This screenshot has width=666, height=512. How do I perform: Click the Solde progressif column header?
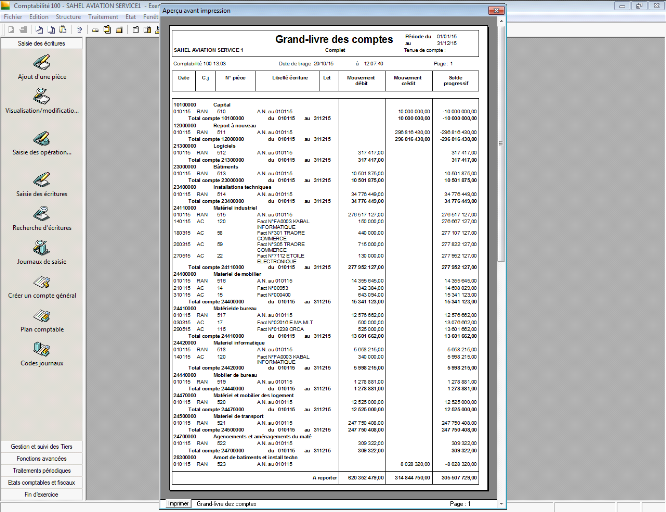(455, 80)
